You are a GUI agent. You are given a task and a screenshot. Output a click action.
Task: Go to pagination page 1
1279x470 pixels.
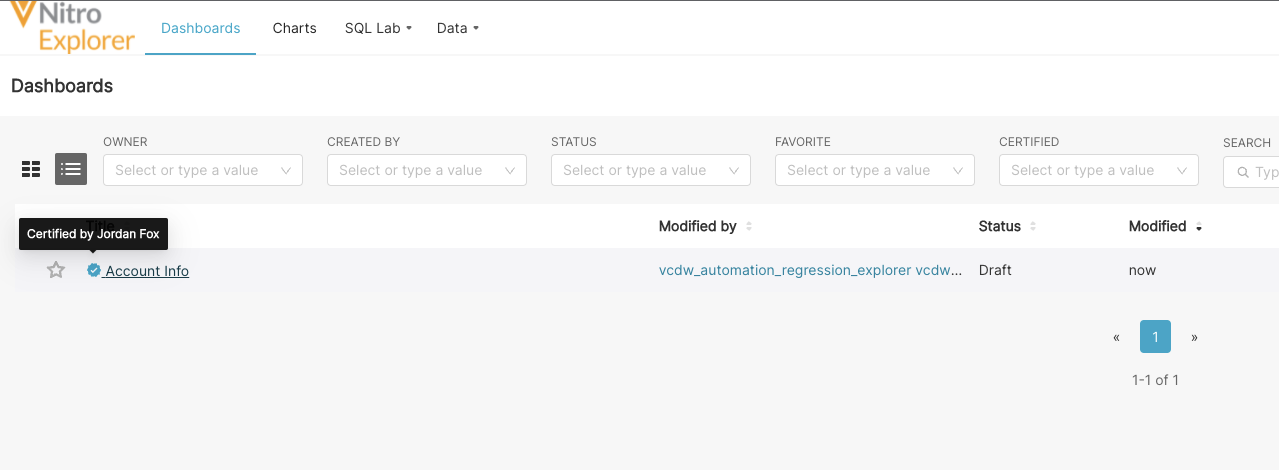click(1155, 337)
